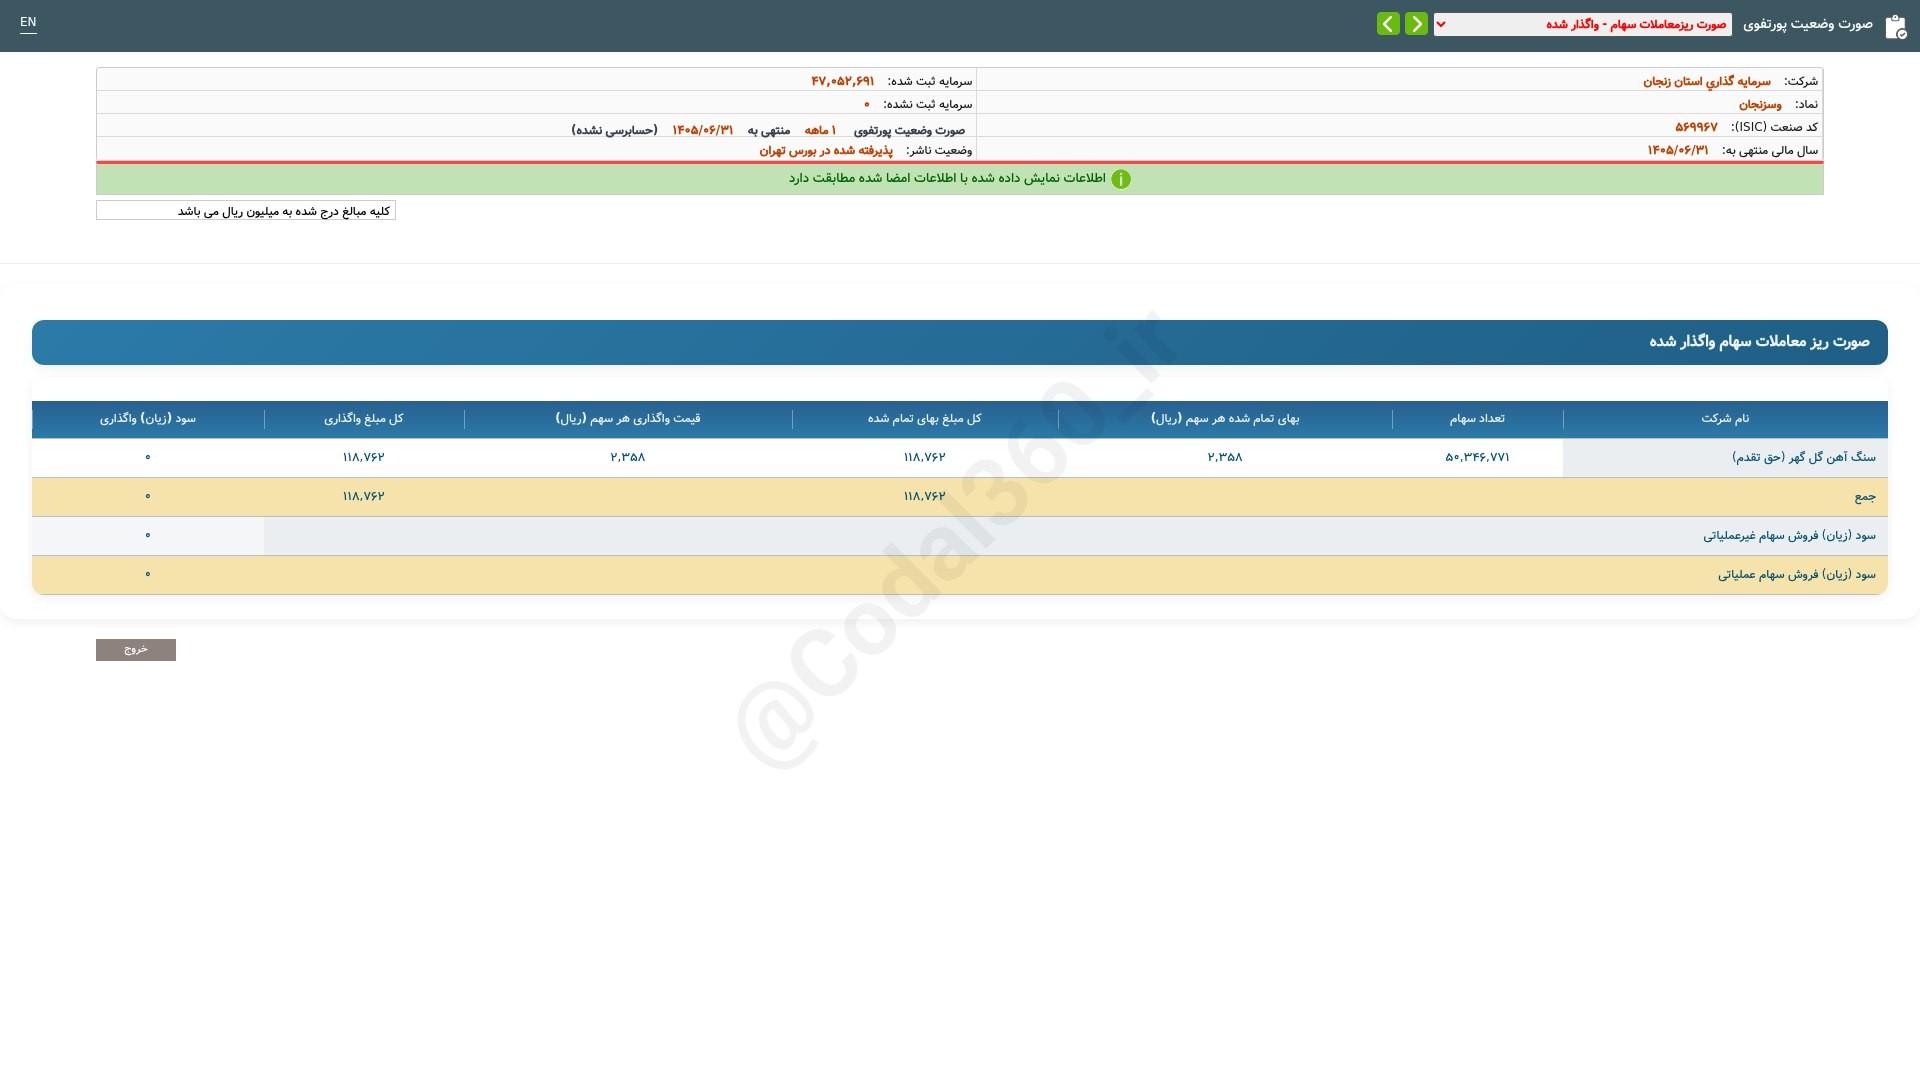Click the وسزنجان symbol value
The image size is (1920, 1080).
(1759, 104)
